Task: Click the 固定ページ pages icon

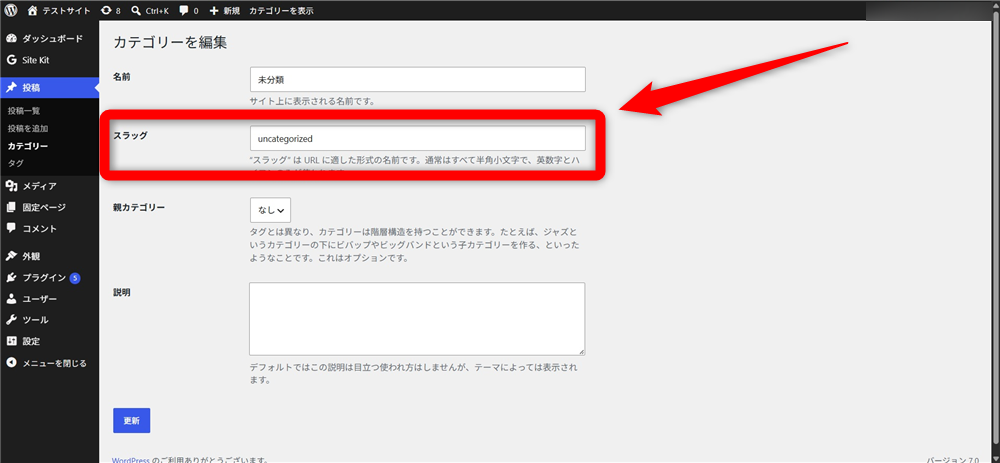Action: 11,207
